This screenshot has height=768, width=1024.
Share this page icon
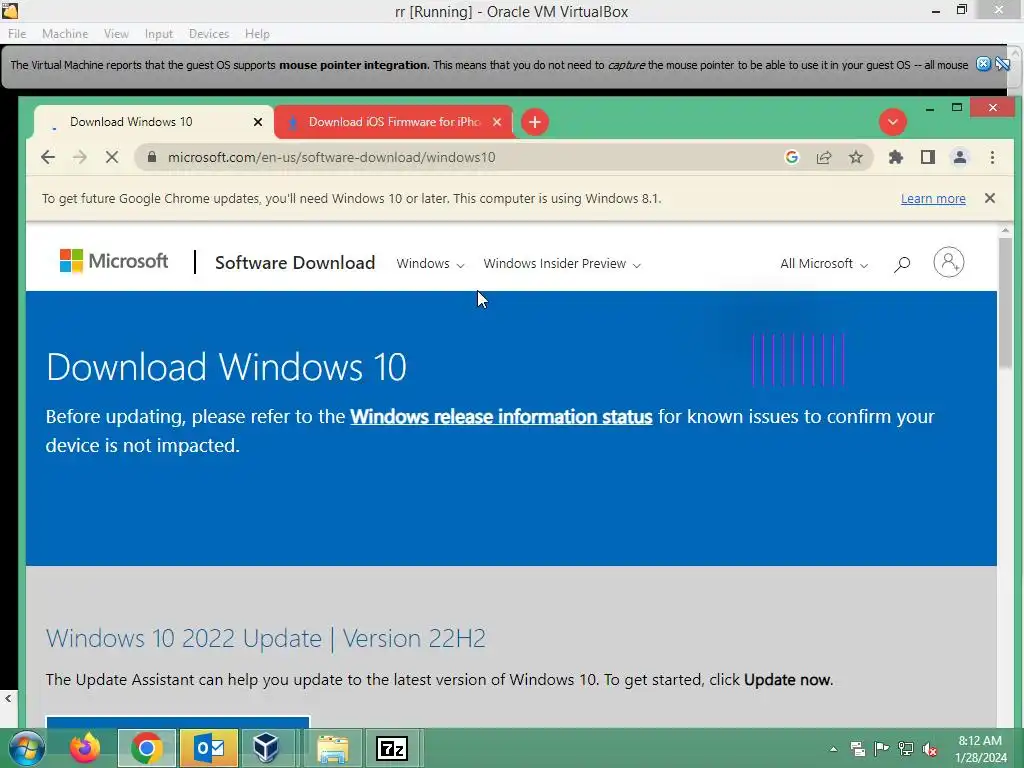click(x=824, y=157)
